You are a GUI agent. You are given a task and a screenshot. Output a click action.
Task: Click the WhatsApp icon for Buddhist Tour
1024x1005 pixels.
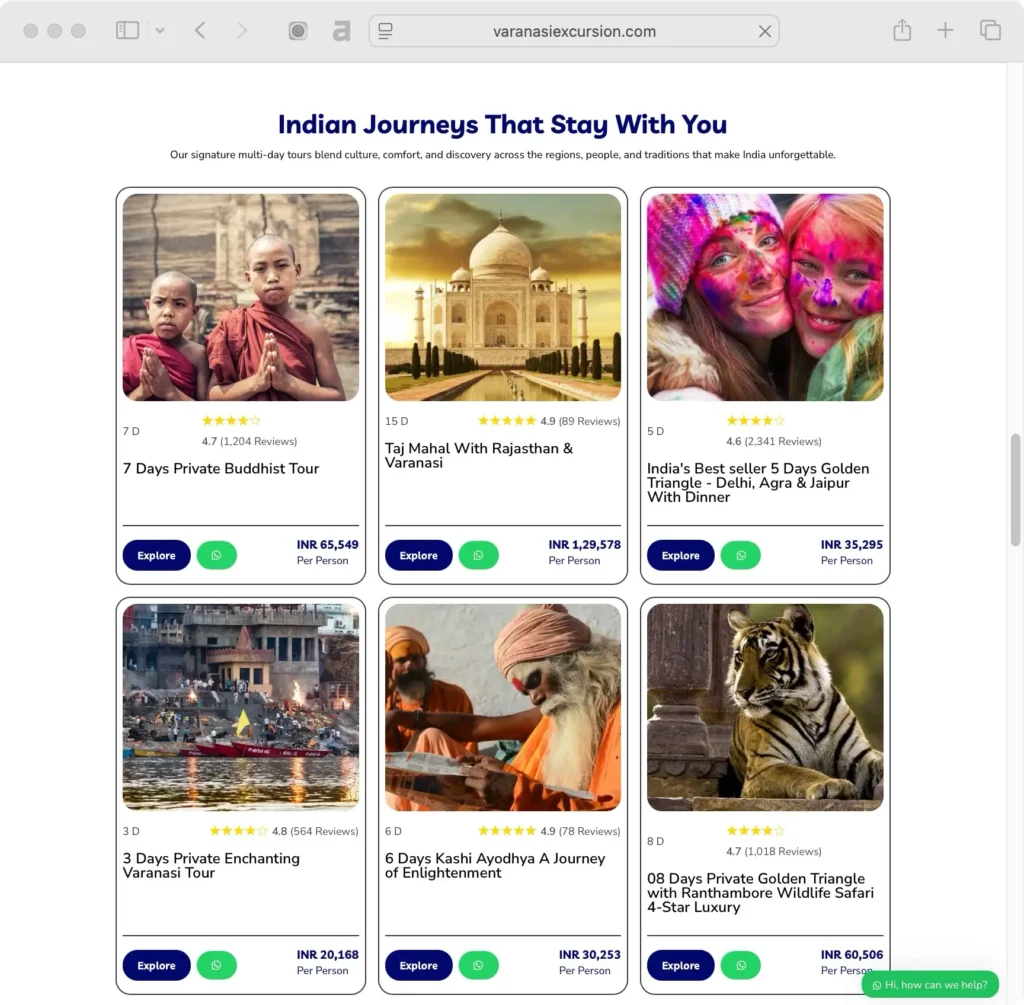[x=216, y=555]
